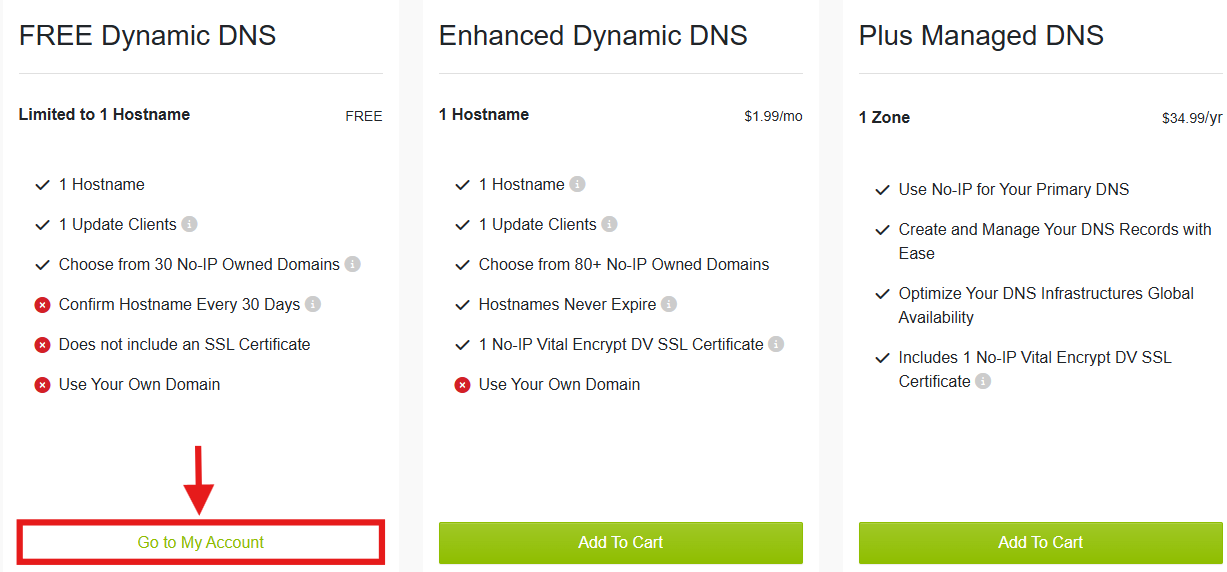Image resolution: width=1227 pixels, height=572 pixels.
Task: Click info icon in Plus Managed DNS plan
Action: pos(983,382)
